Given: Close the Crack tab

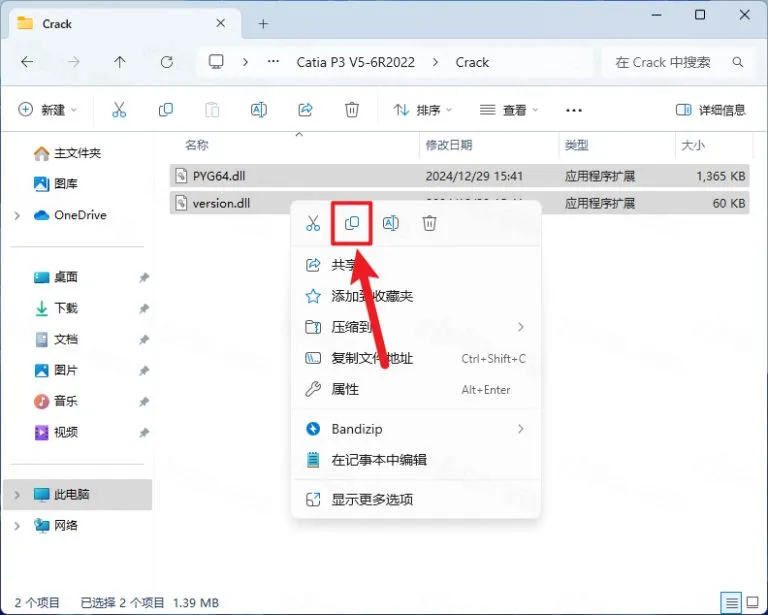Looking at the screenshot, I should click(x=221, y=23).
